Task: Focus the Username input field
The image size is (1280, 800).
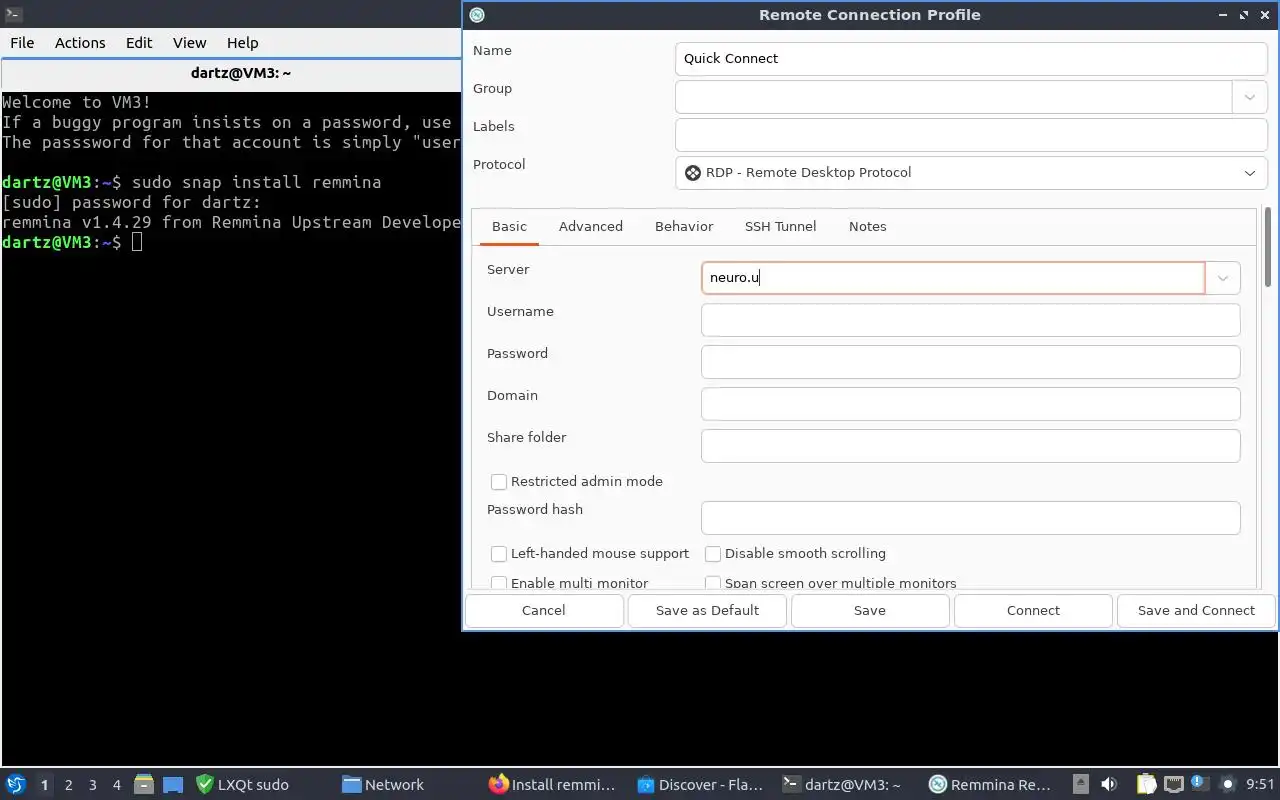Action: pyautogui.click(x=971, y=320)
